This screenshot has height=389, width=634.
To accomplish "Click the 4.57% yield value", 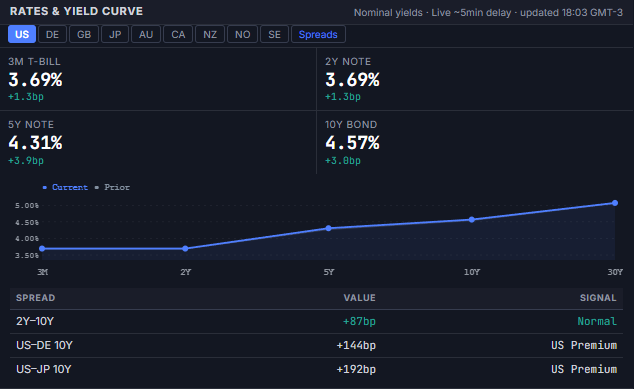I will click(352, 143).
